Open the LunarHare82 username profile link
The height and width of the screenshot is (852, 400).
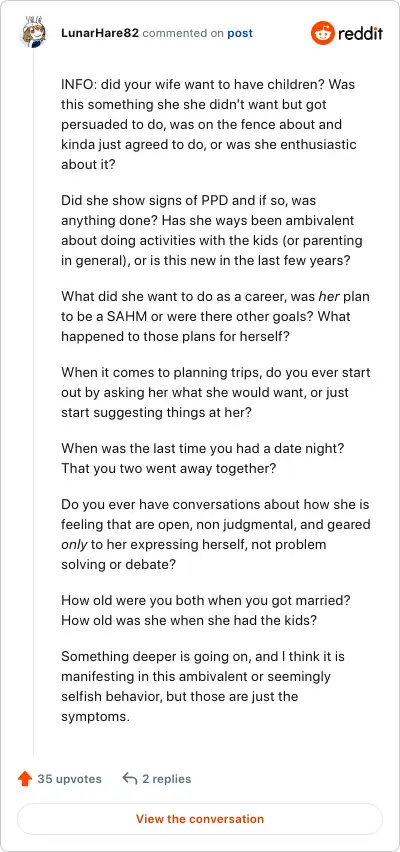point(100,33)
